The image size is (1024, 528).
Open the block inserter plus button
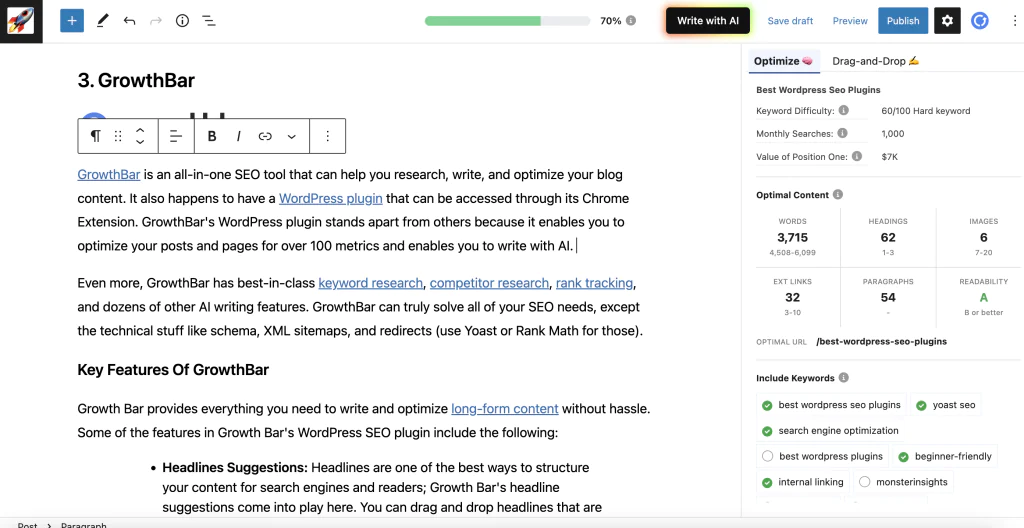(72, 21)
